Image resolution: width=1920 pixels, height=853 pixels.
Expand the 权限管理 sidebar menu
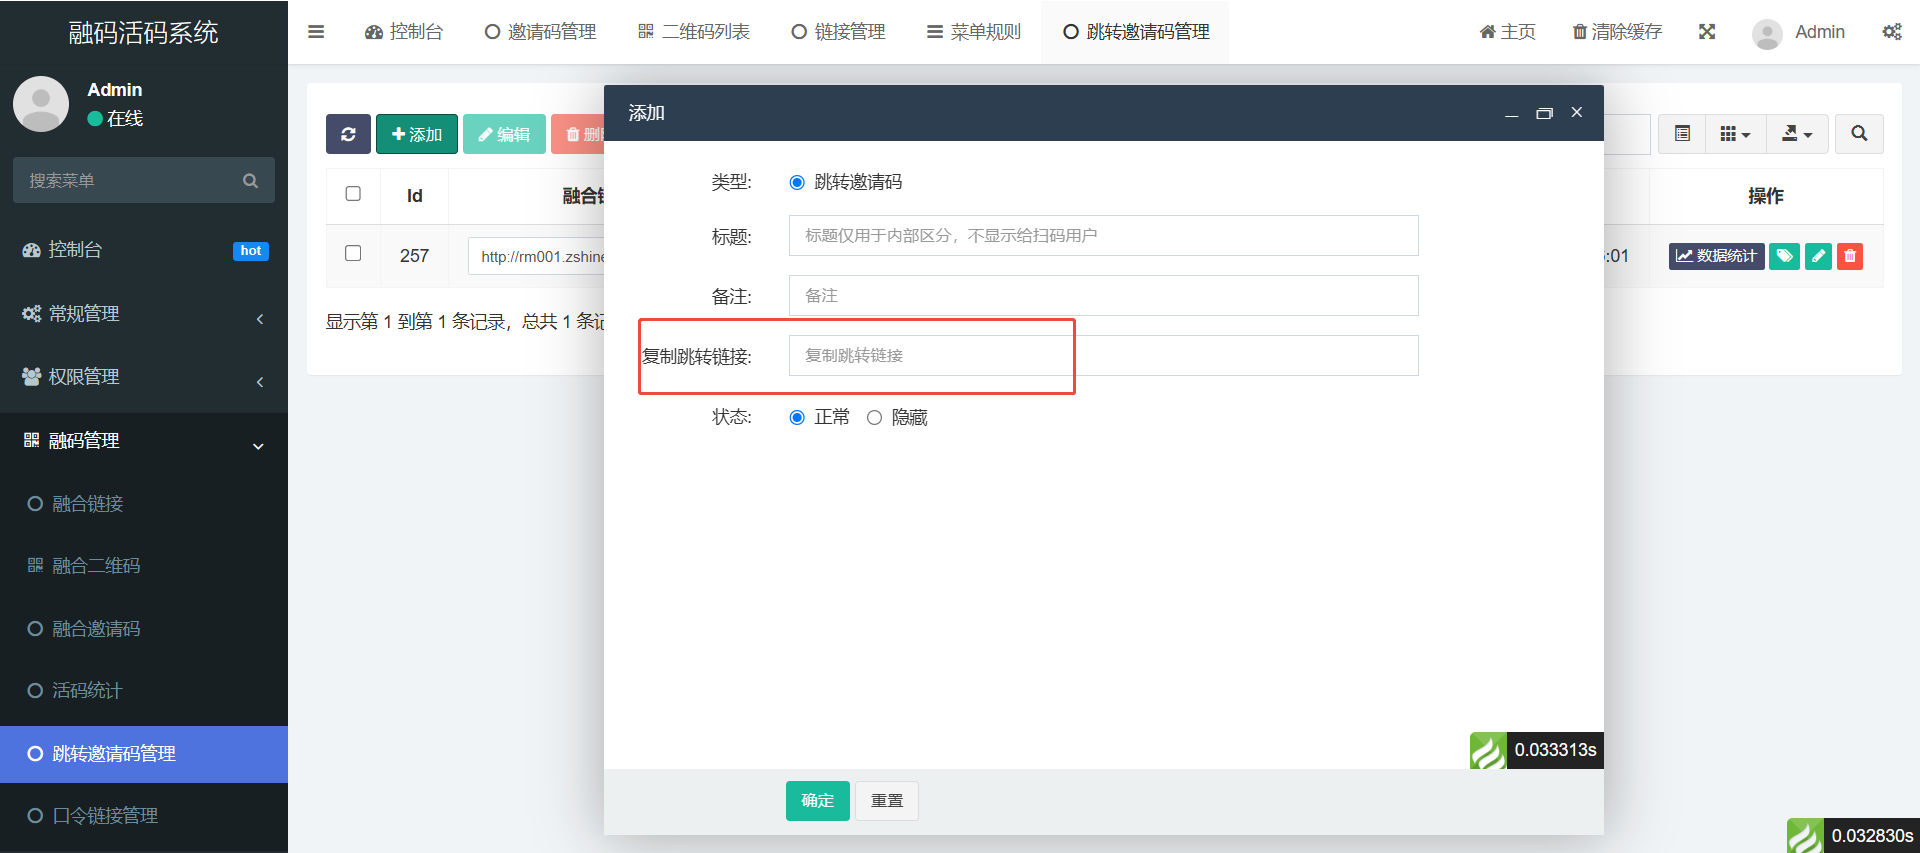tap(144, 377)
